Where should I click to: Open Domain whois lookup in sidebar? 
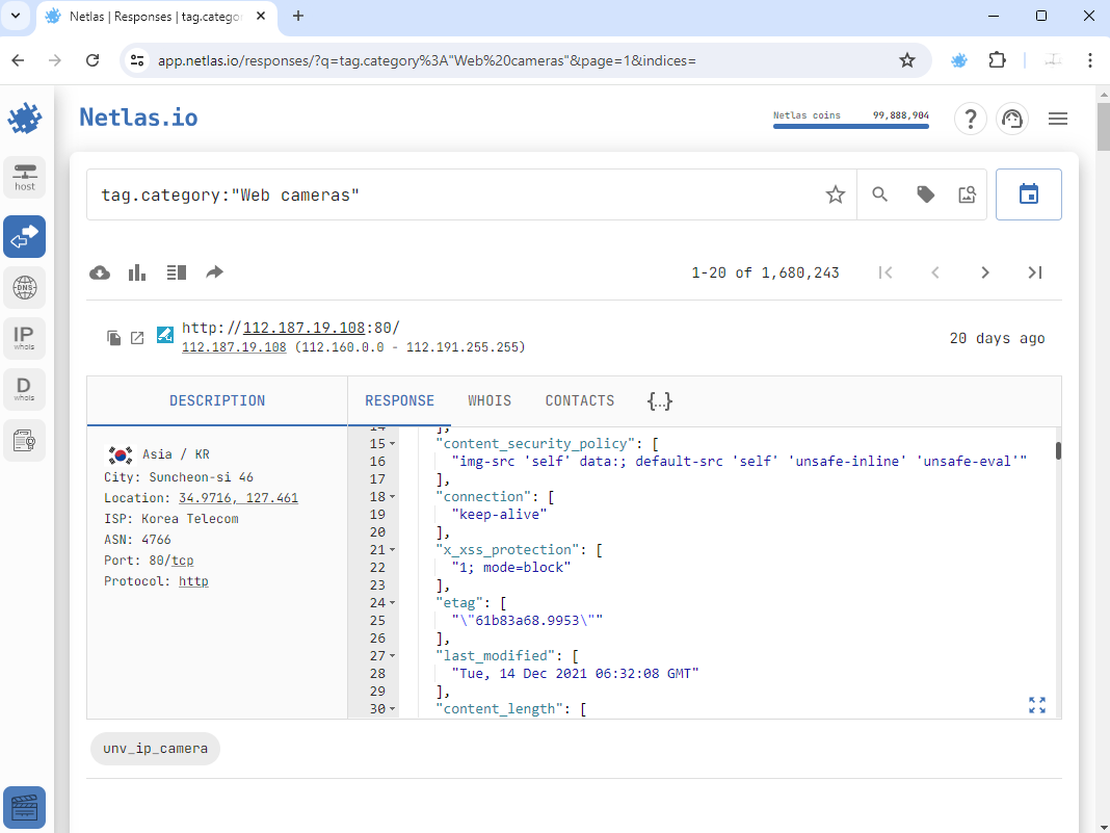[x=25, y=387]
